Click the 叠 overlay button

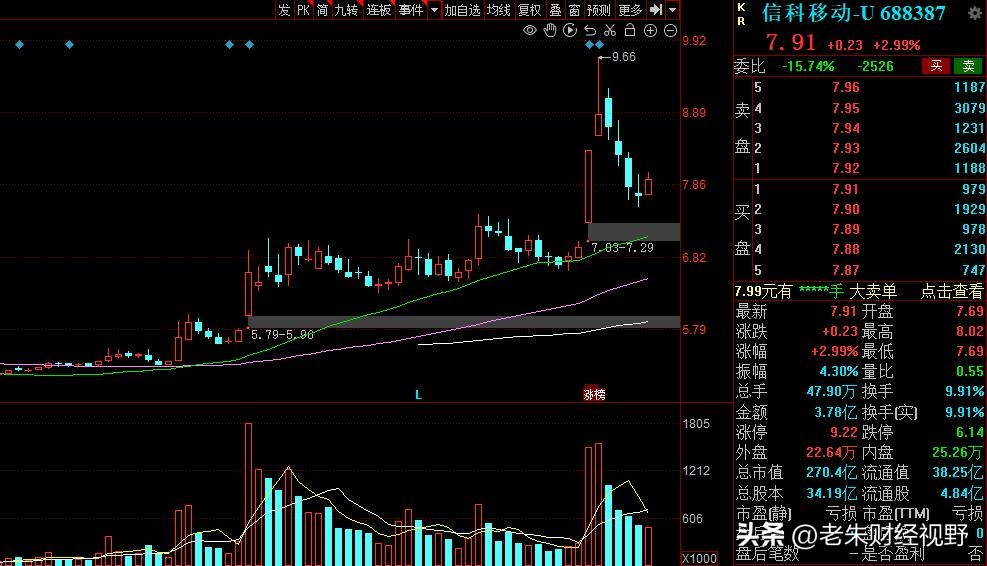coord(555,10)
